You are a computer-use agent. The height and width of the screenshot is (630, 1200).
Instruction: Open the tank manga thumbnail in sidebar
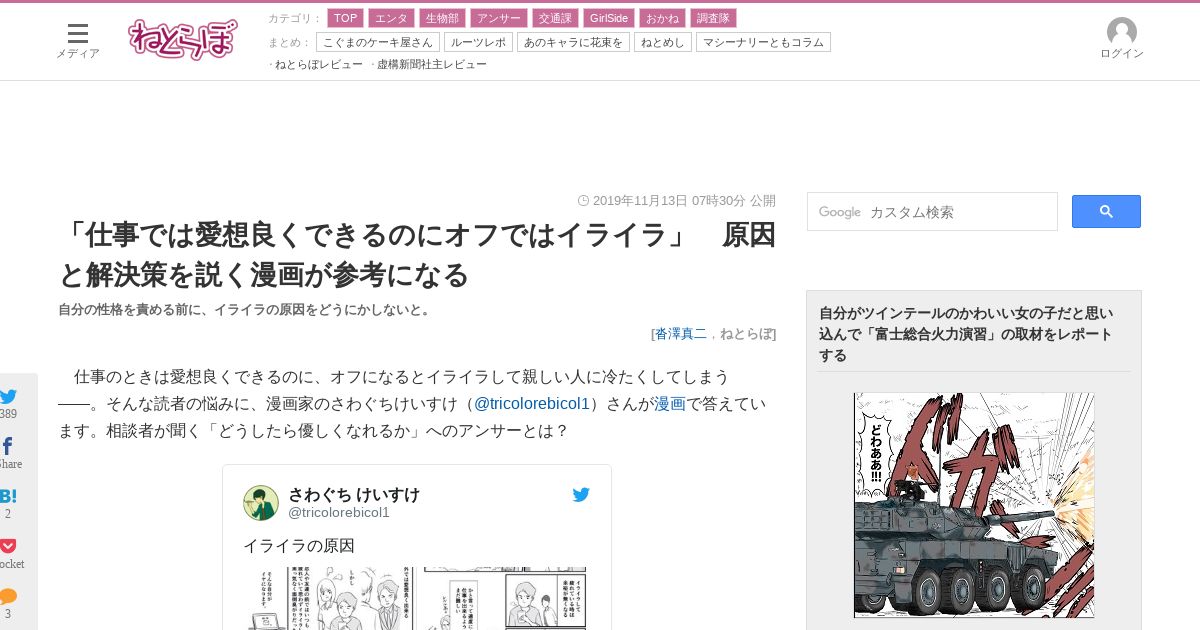pyautogui.click(x=974, y=505)
